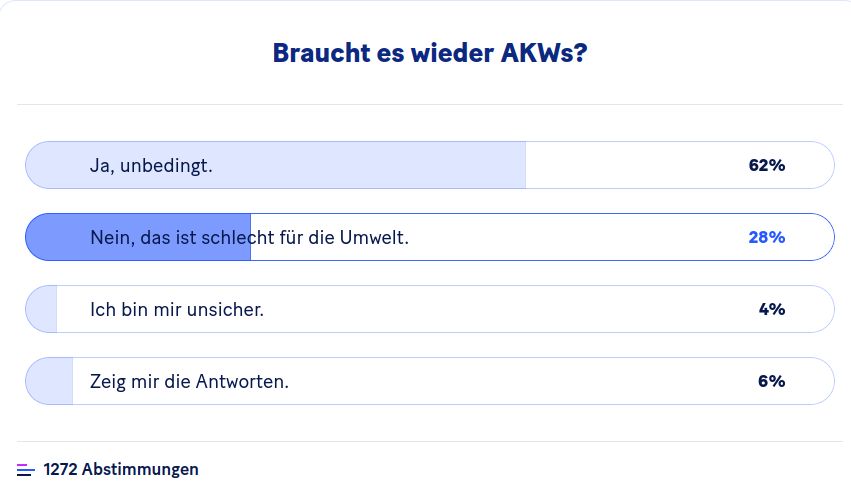Click the highlighted 28% result value
Image resolution: width=851 pixels, height=482 pixels.
click(766, 237)
